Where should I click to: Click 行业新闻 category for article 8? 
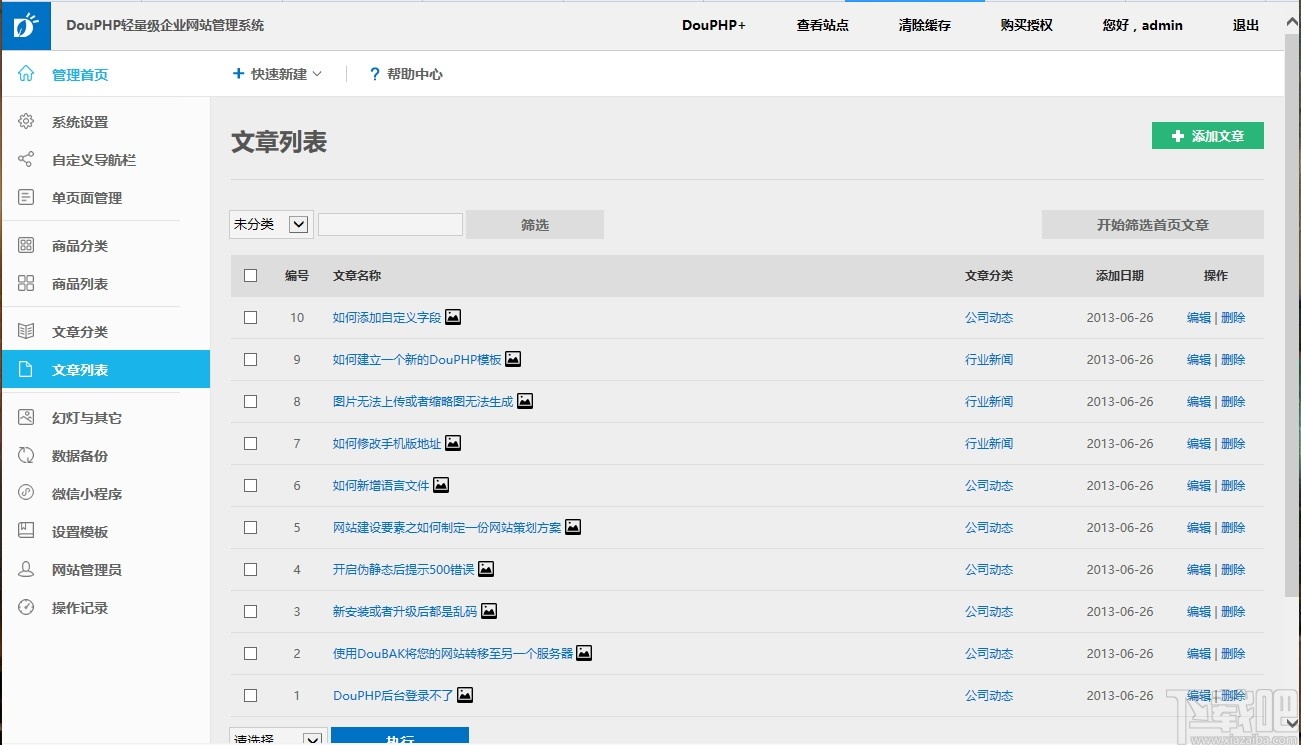[x=989, y=401]
